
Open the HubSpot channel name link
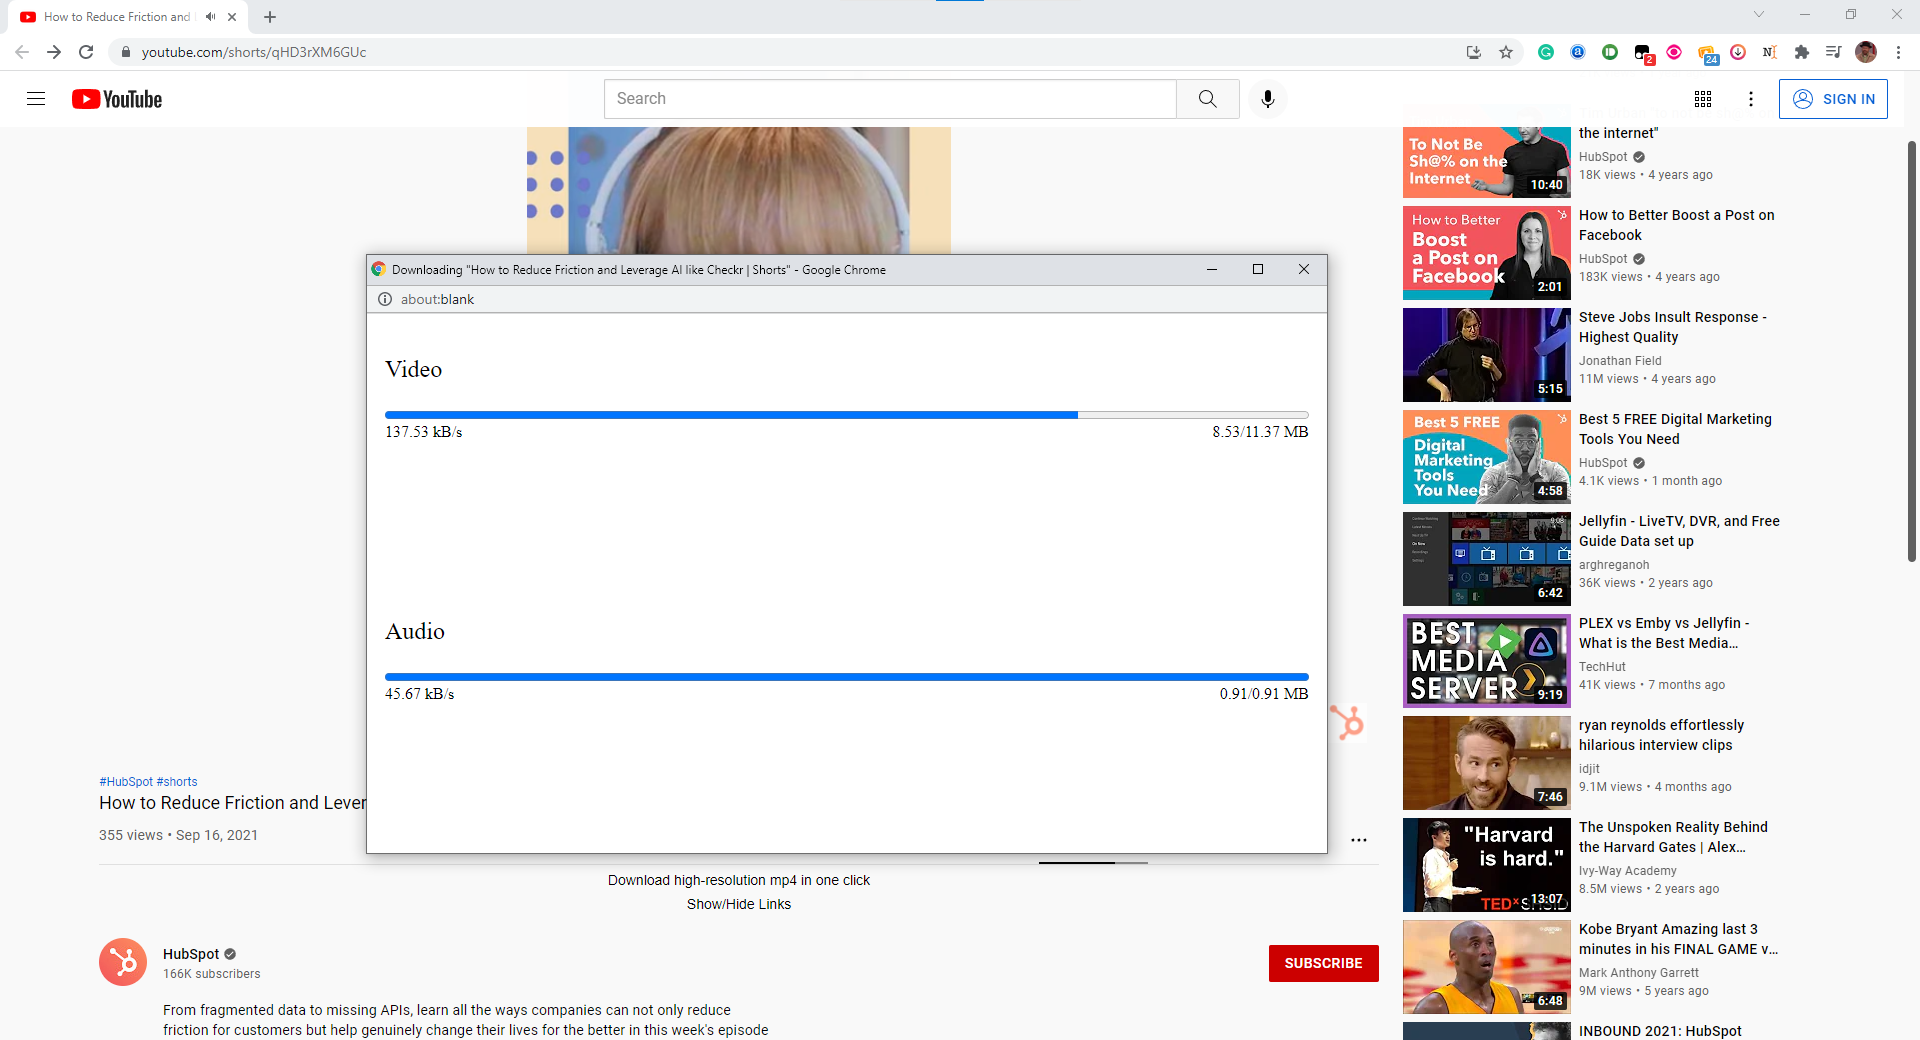pyautogui.click(x=191, y=954)
